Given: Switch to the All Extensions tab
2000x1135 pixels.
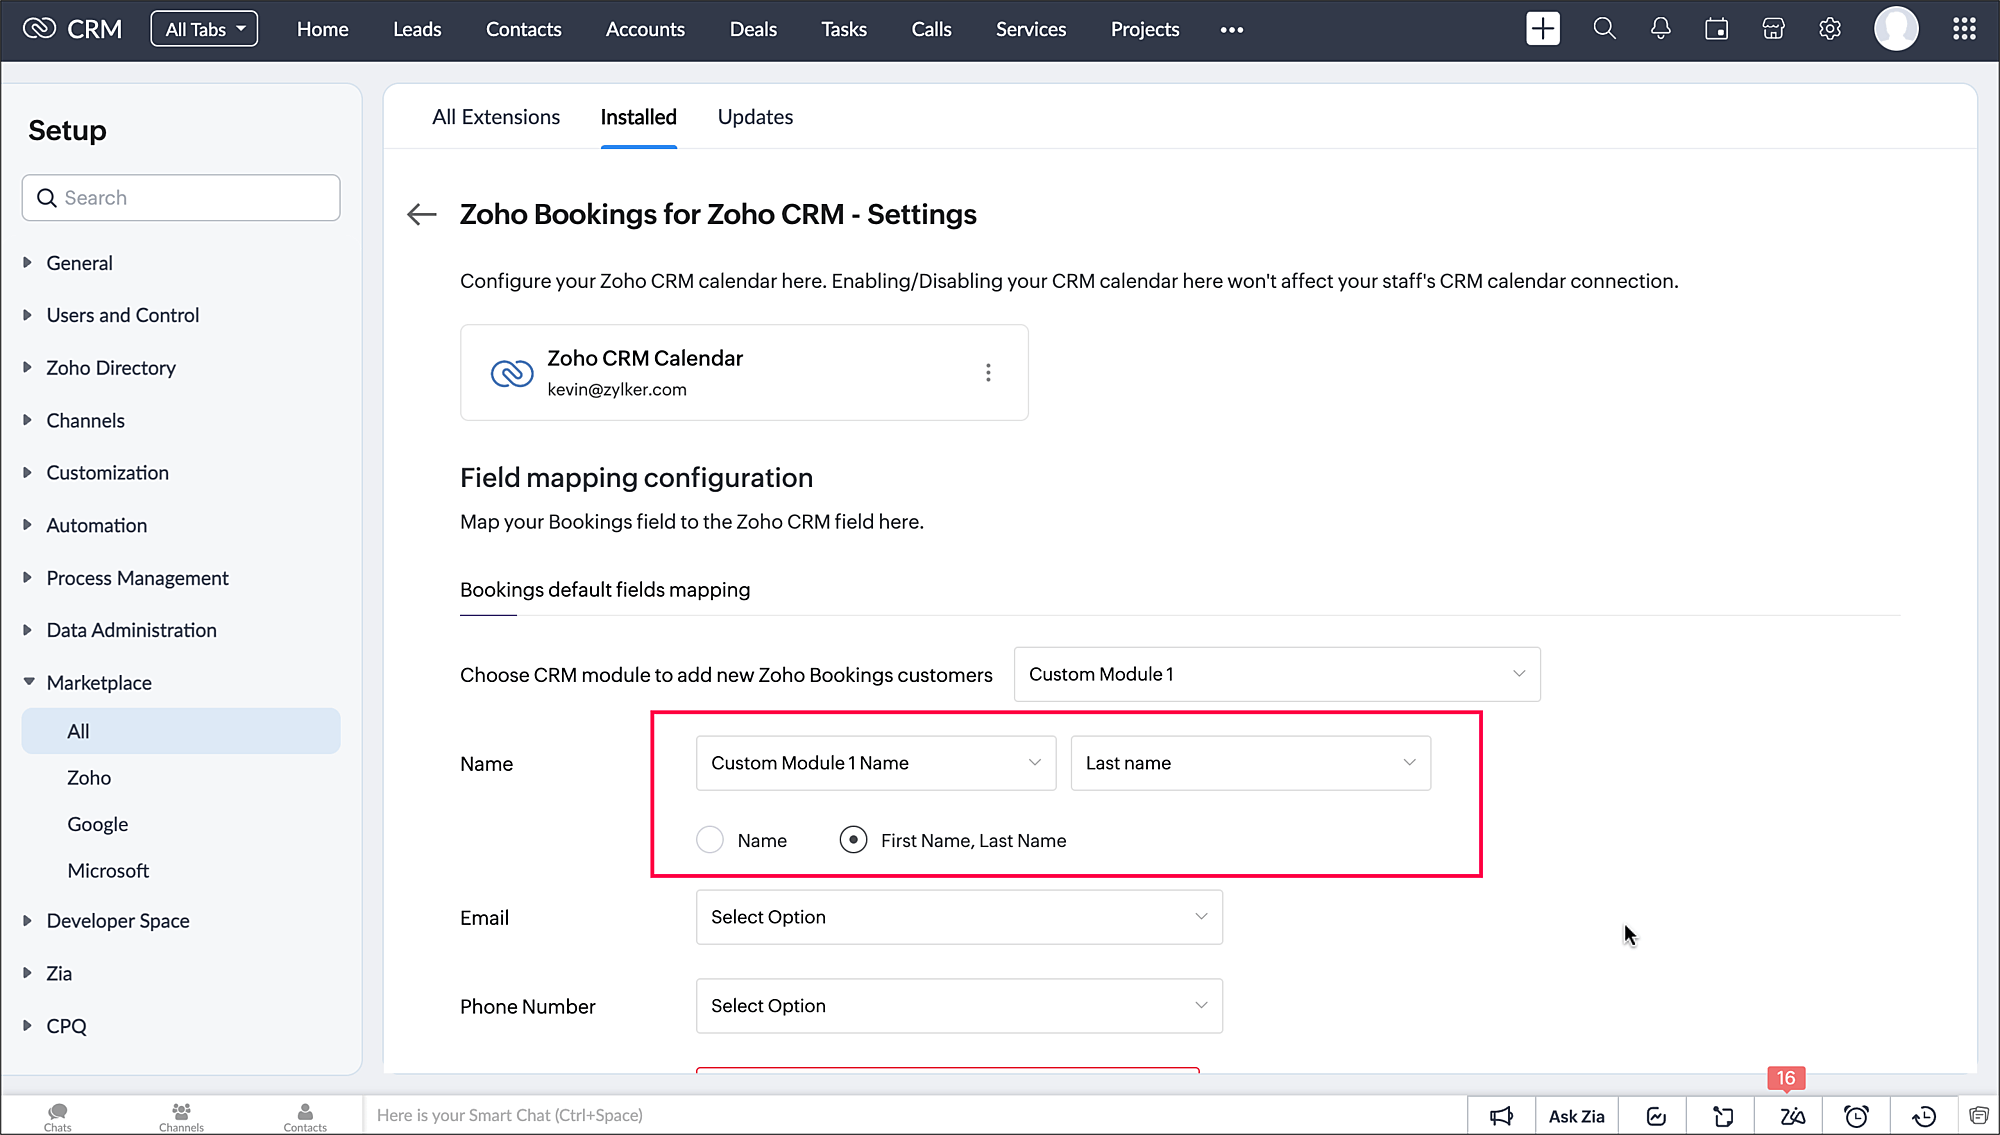Looking at the screenshot, I should pos(496,117).
